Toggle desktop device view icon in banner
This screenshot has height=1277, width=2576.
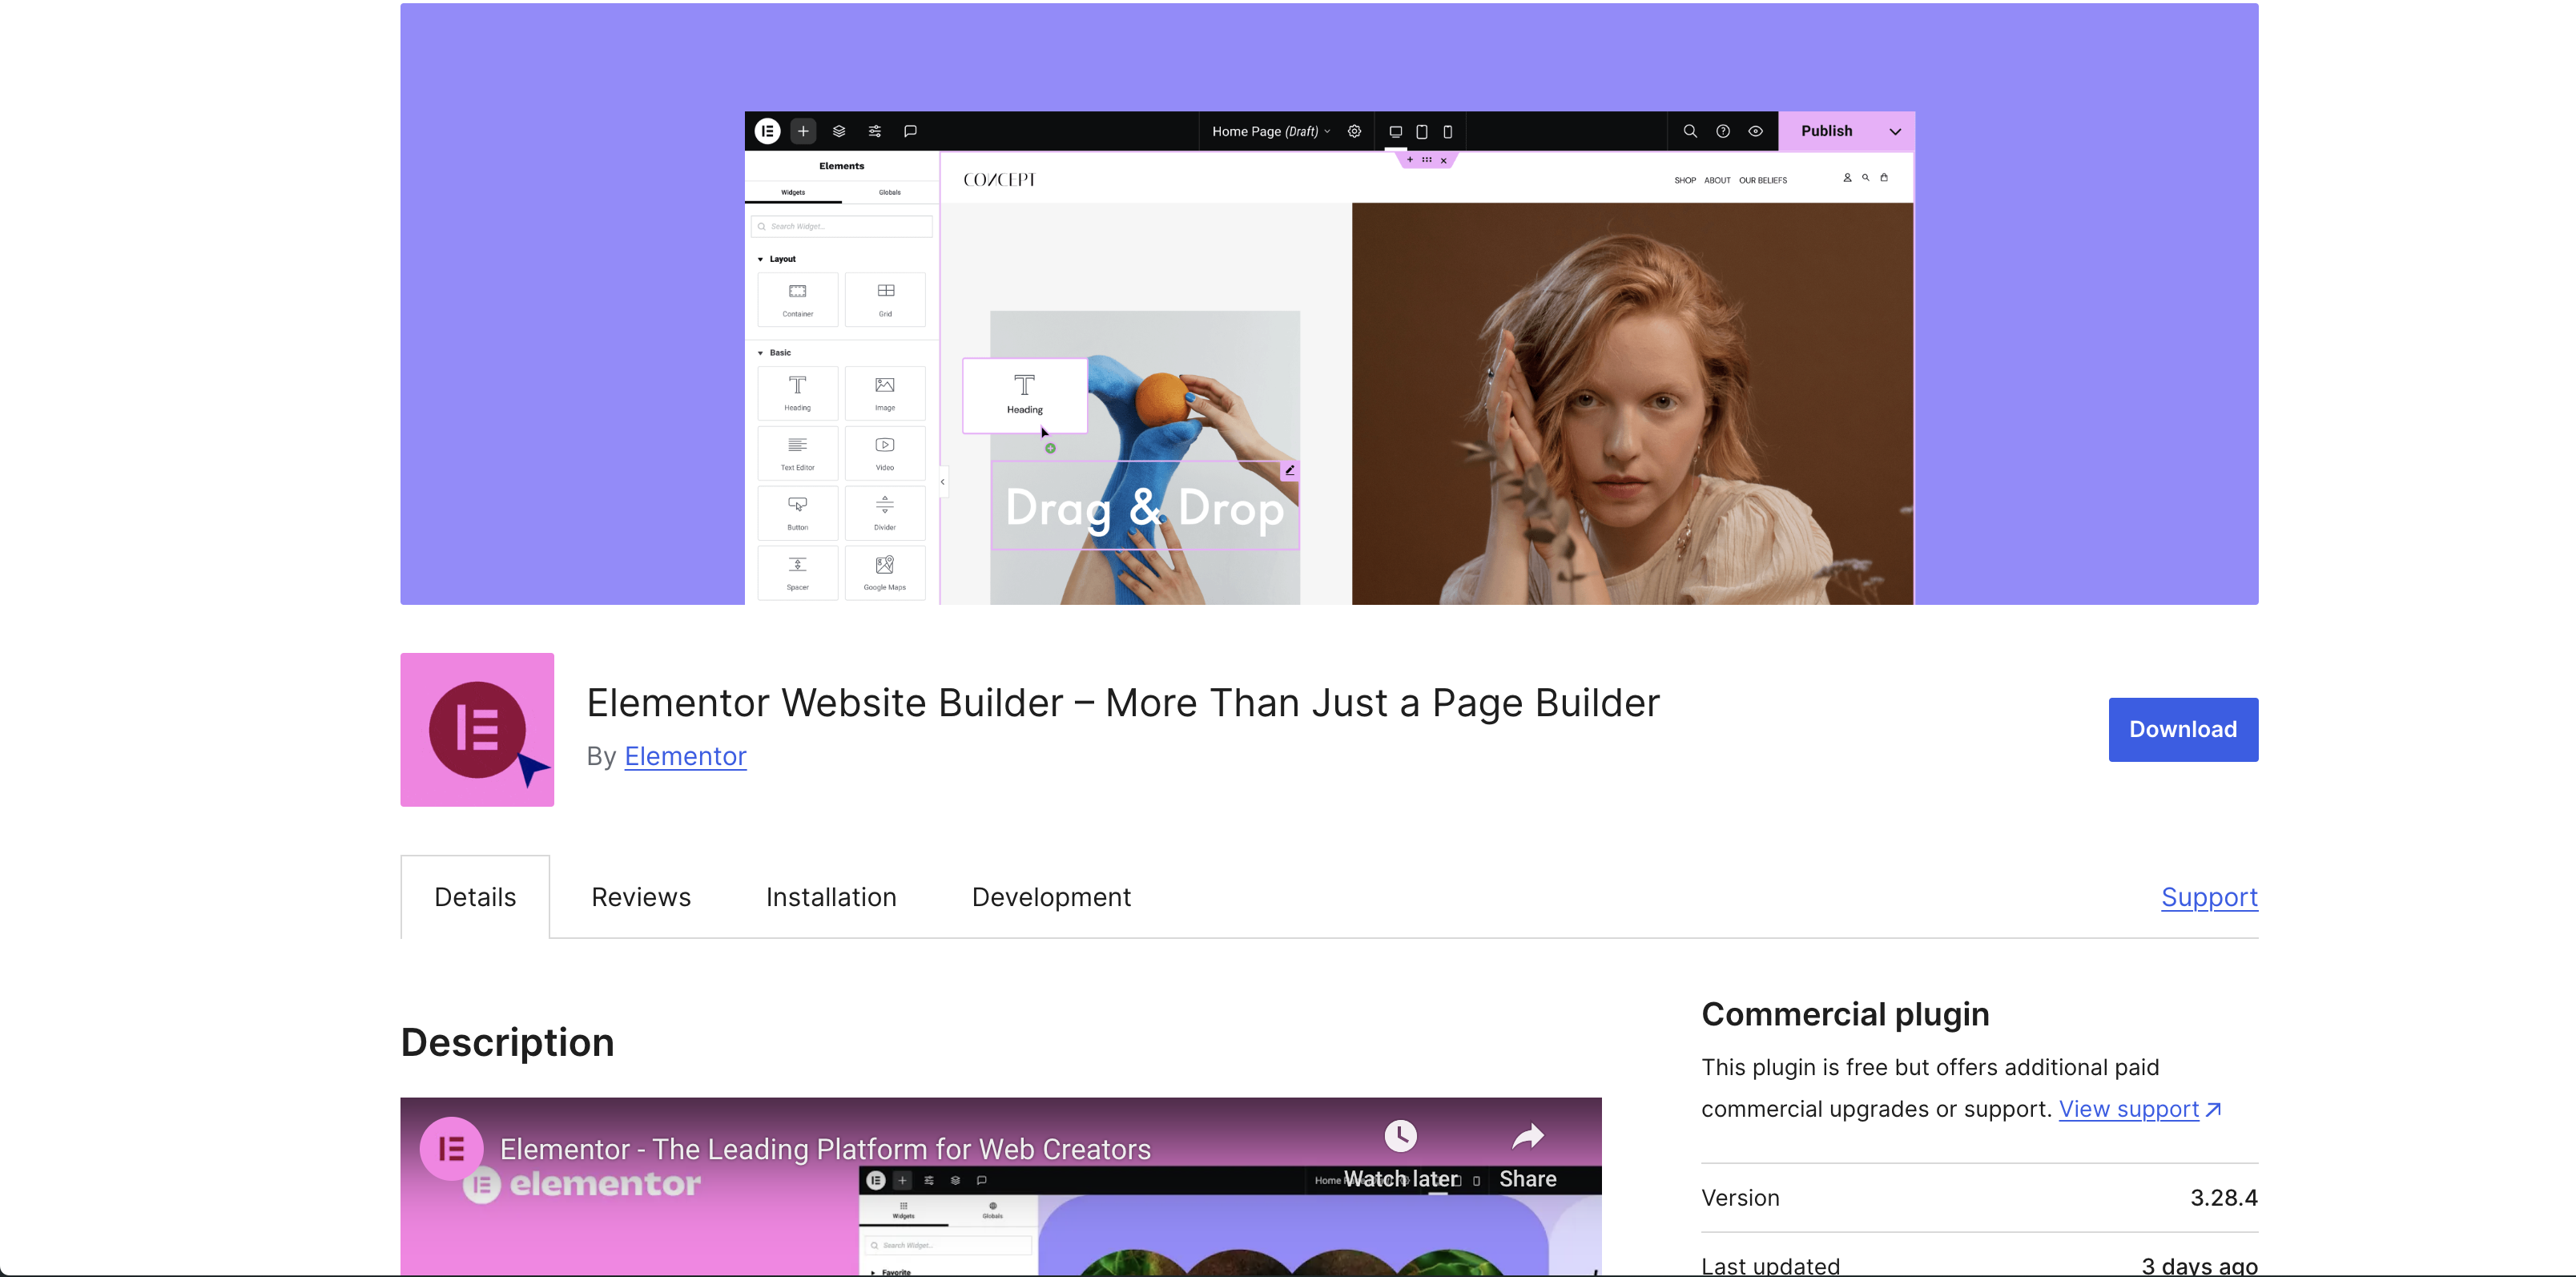click(1395, 131)
